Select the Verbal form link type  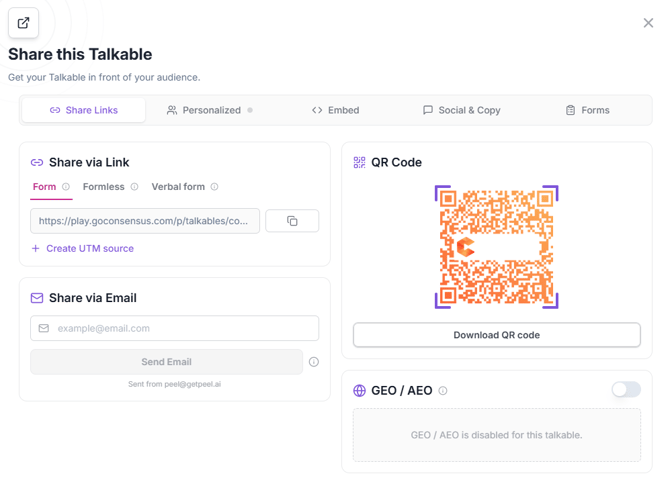click(178, 187)
